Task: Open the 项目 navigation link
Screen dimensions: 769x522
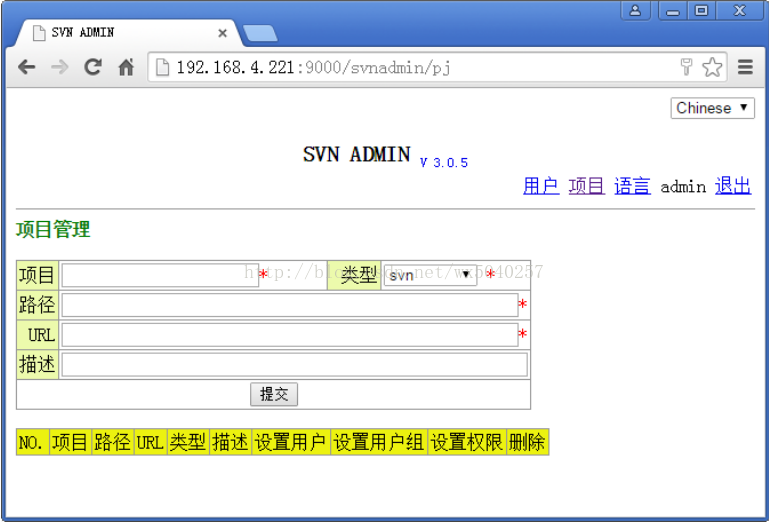Action: click(x=587, y=186)
